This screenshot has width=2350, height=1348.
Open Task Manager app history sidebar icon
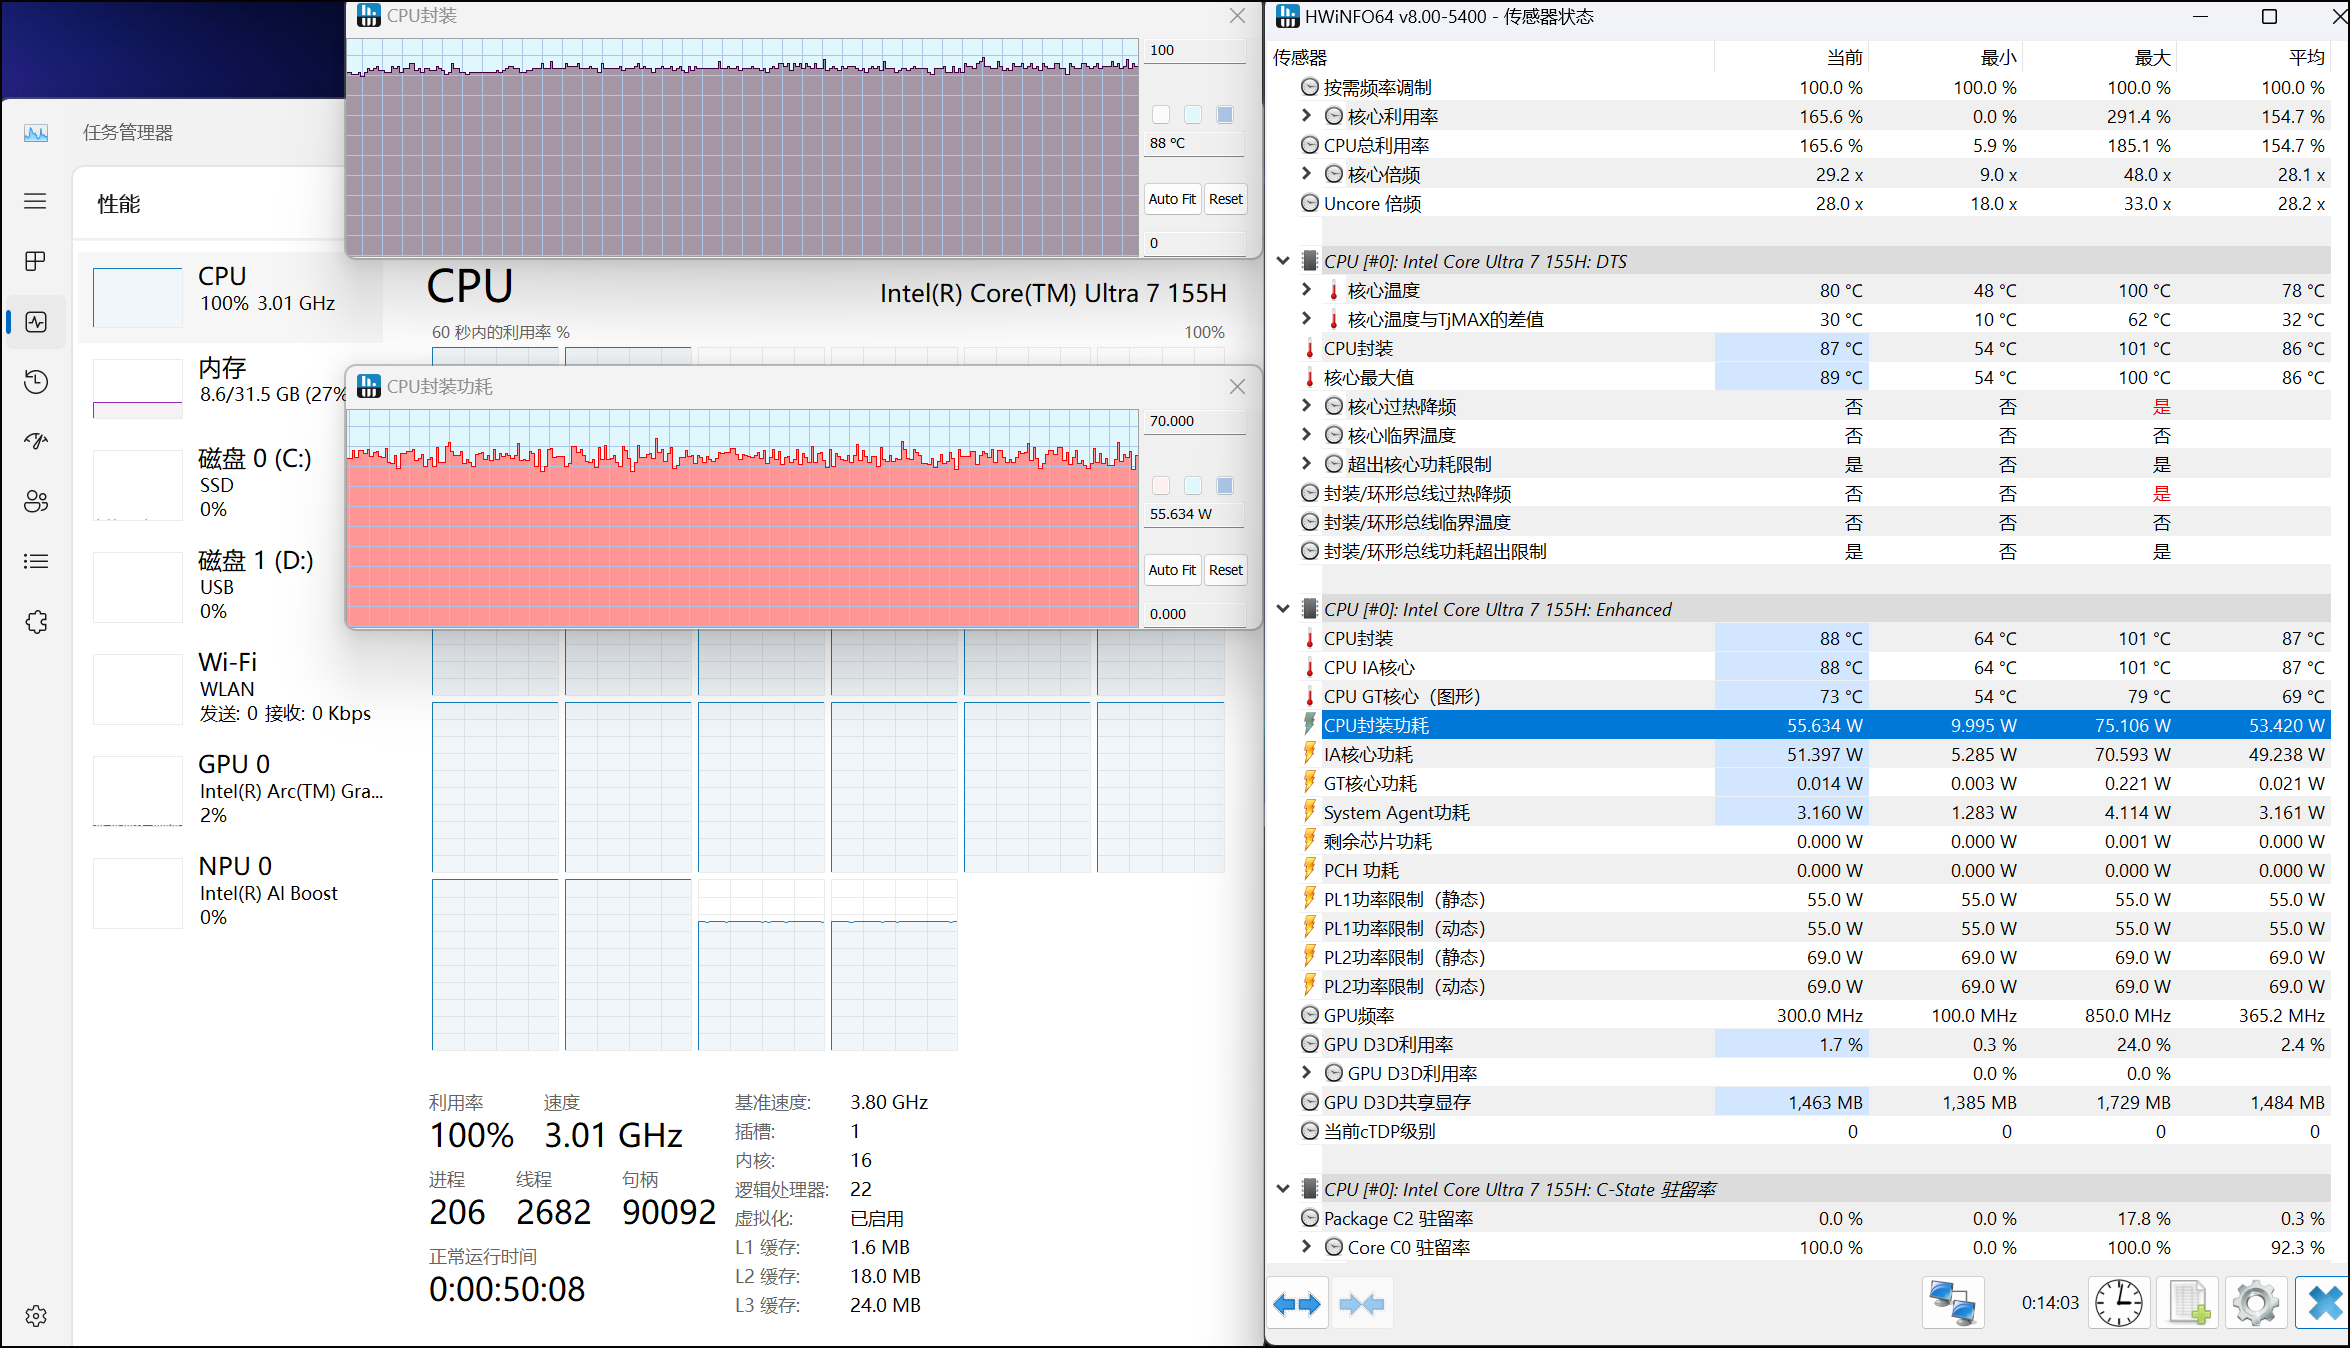click(36, 382)
